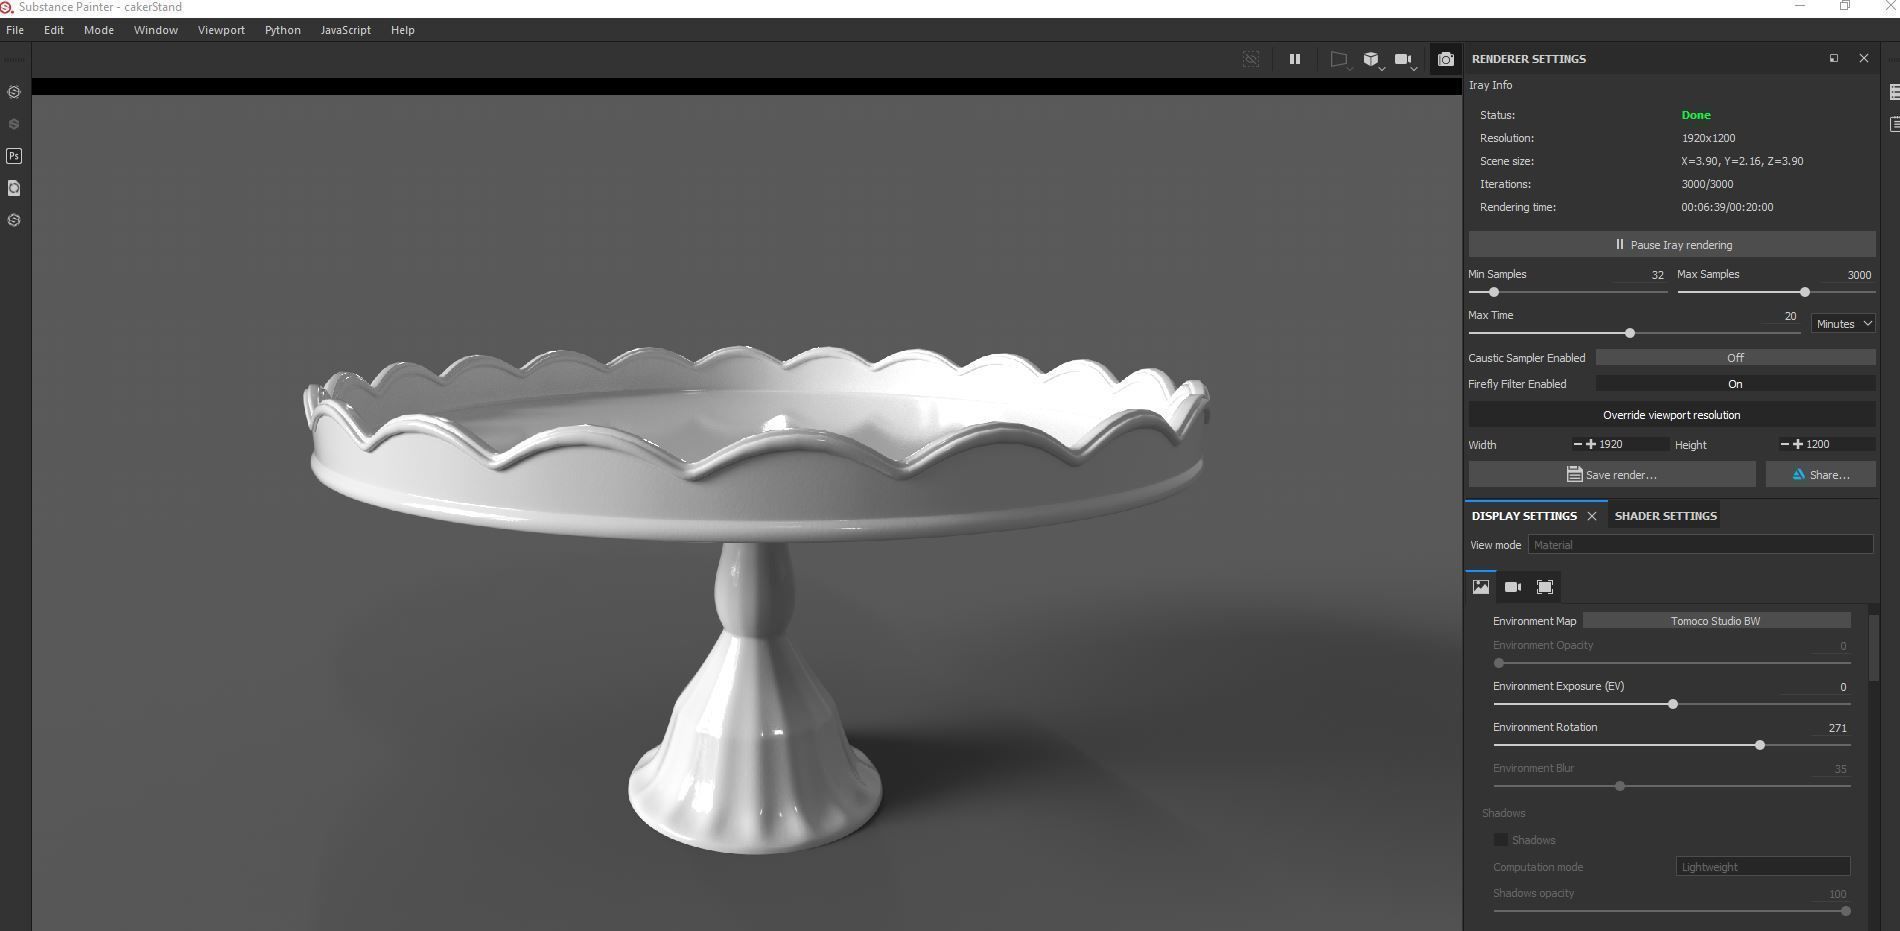Image resolution: width=1900 pixels, height=931 pixels.
Task: Adjust the Min Samples slider handle
Action: 1494,292
